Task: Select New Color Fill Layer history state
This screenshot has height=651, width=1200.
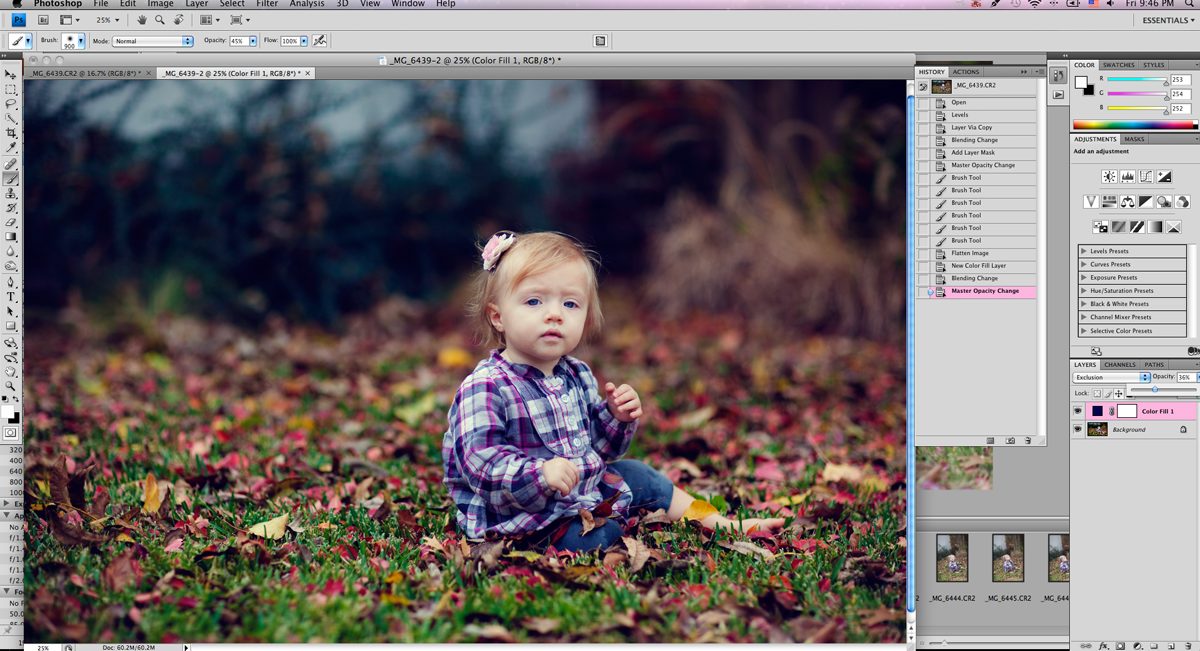Action: tap(975, 266)
